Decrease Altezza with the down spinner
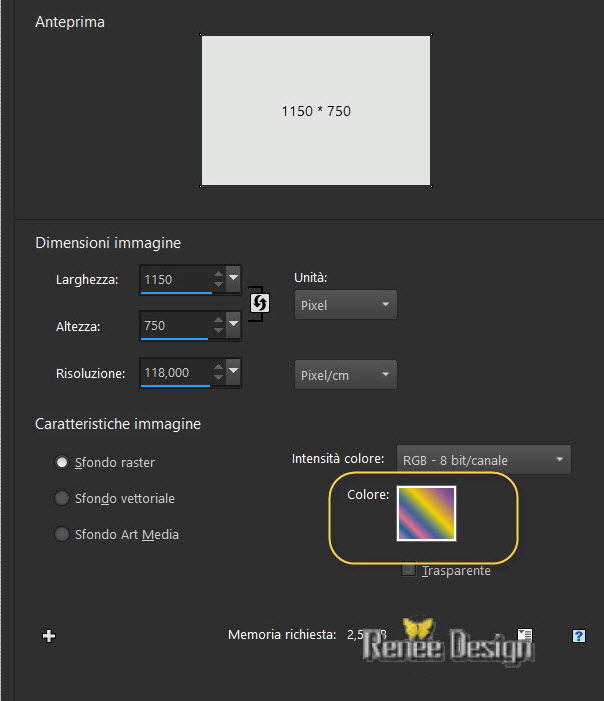The width and height of the screenshot is (604, 701). (218, 330)
